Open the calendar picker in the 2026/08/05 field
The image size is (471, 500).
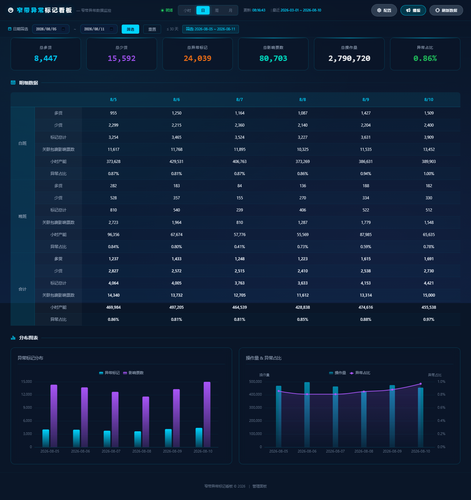pyautogui.click(x=63, y=29)
